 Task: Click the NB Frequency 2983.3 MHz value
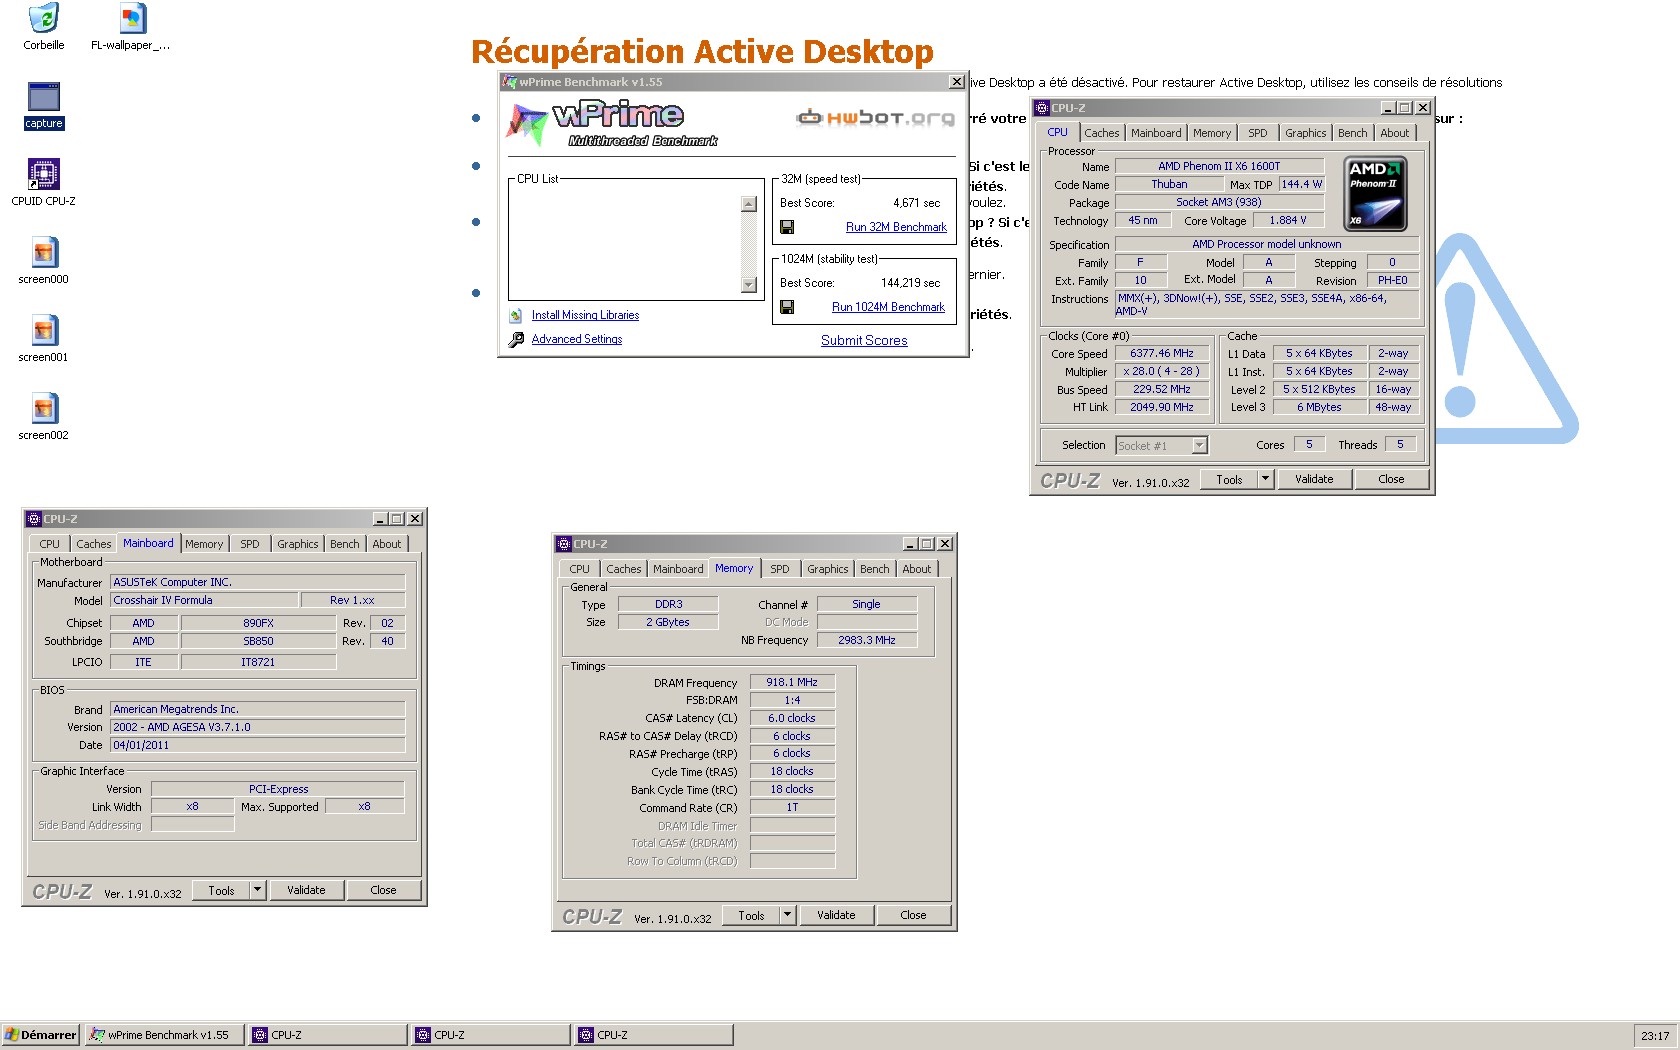tap(867, 640)
